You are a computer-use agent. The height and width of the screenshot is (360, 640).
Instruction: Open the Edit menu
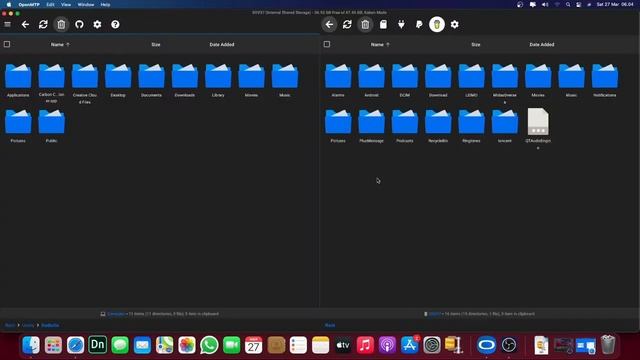coord(50,4)
